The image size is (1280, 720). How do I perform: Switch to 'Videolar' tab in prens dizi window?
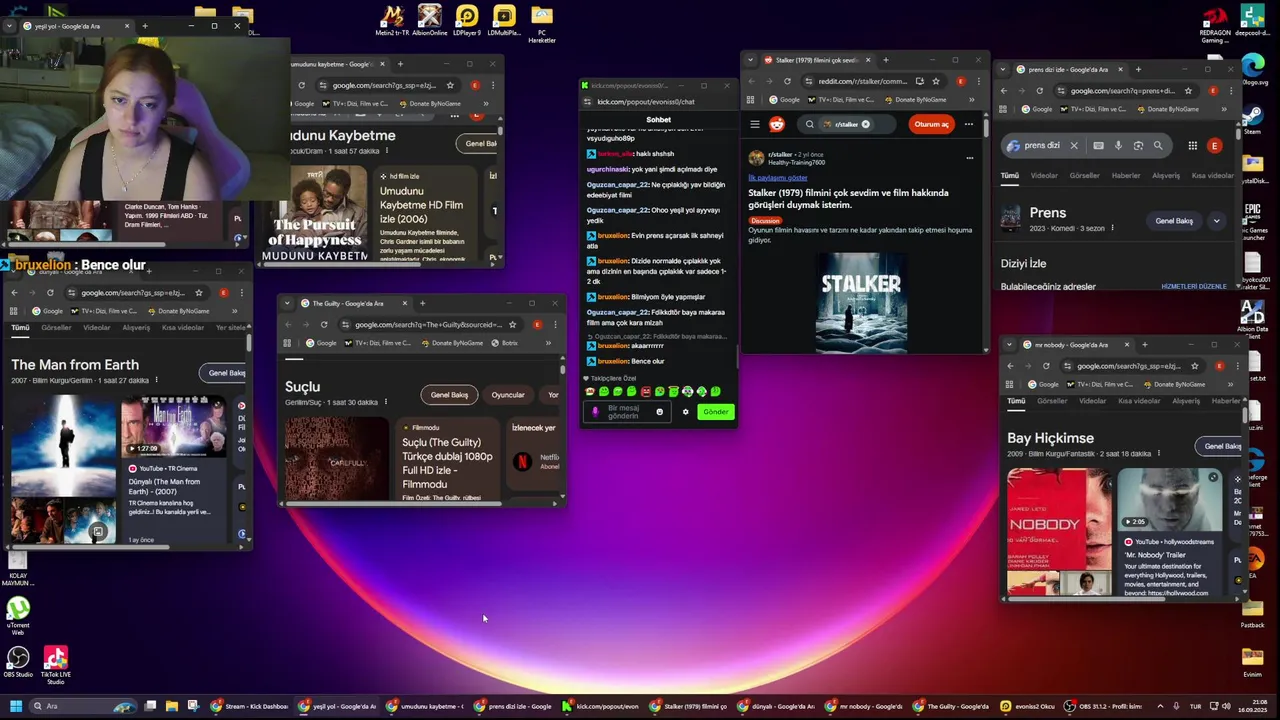tap(1044, 176)
